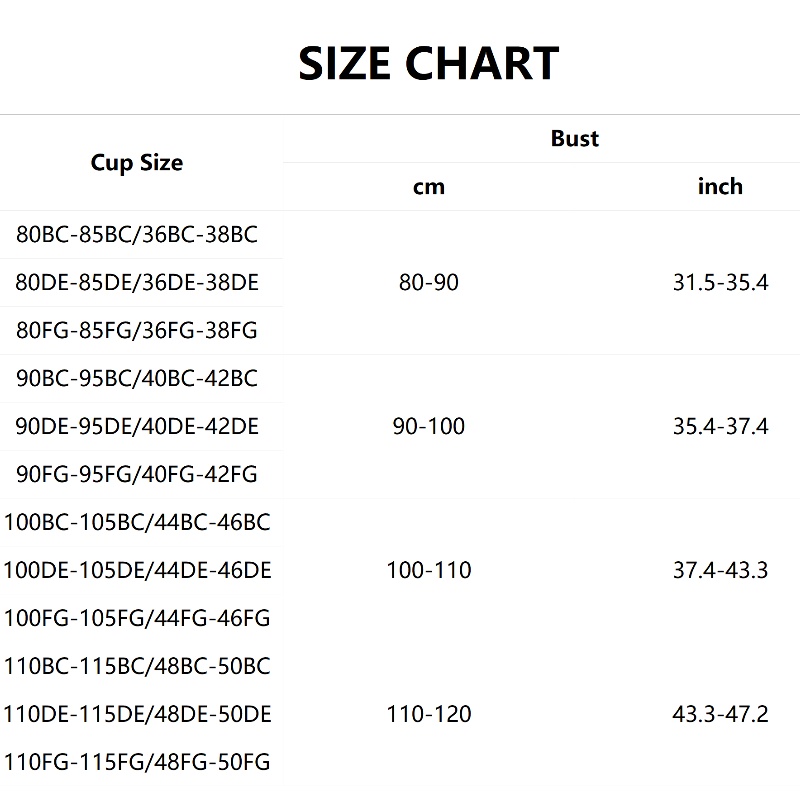
Task: Select the 100FG-105FG/44FG-46FG row
Action: click(137, 619)
